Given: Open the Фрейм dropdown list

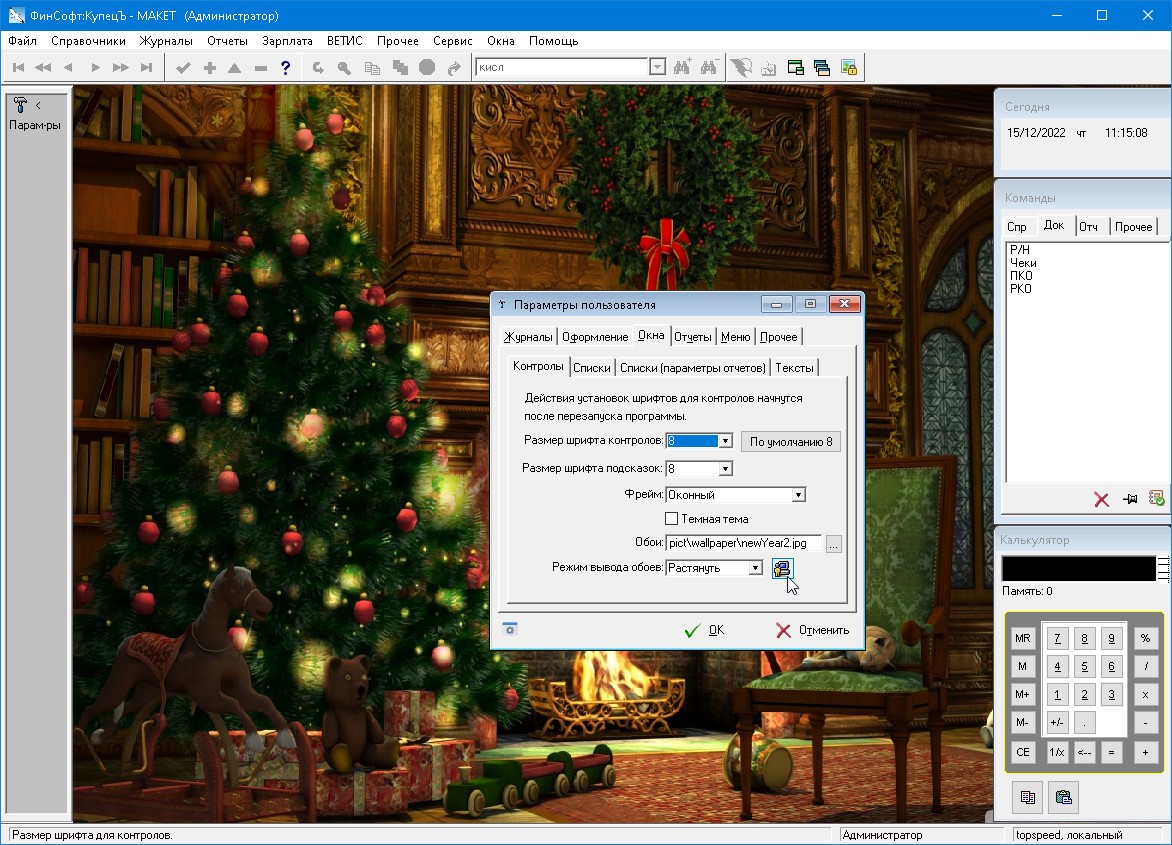Looking at the screenshot, I should (798, 494).
